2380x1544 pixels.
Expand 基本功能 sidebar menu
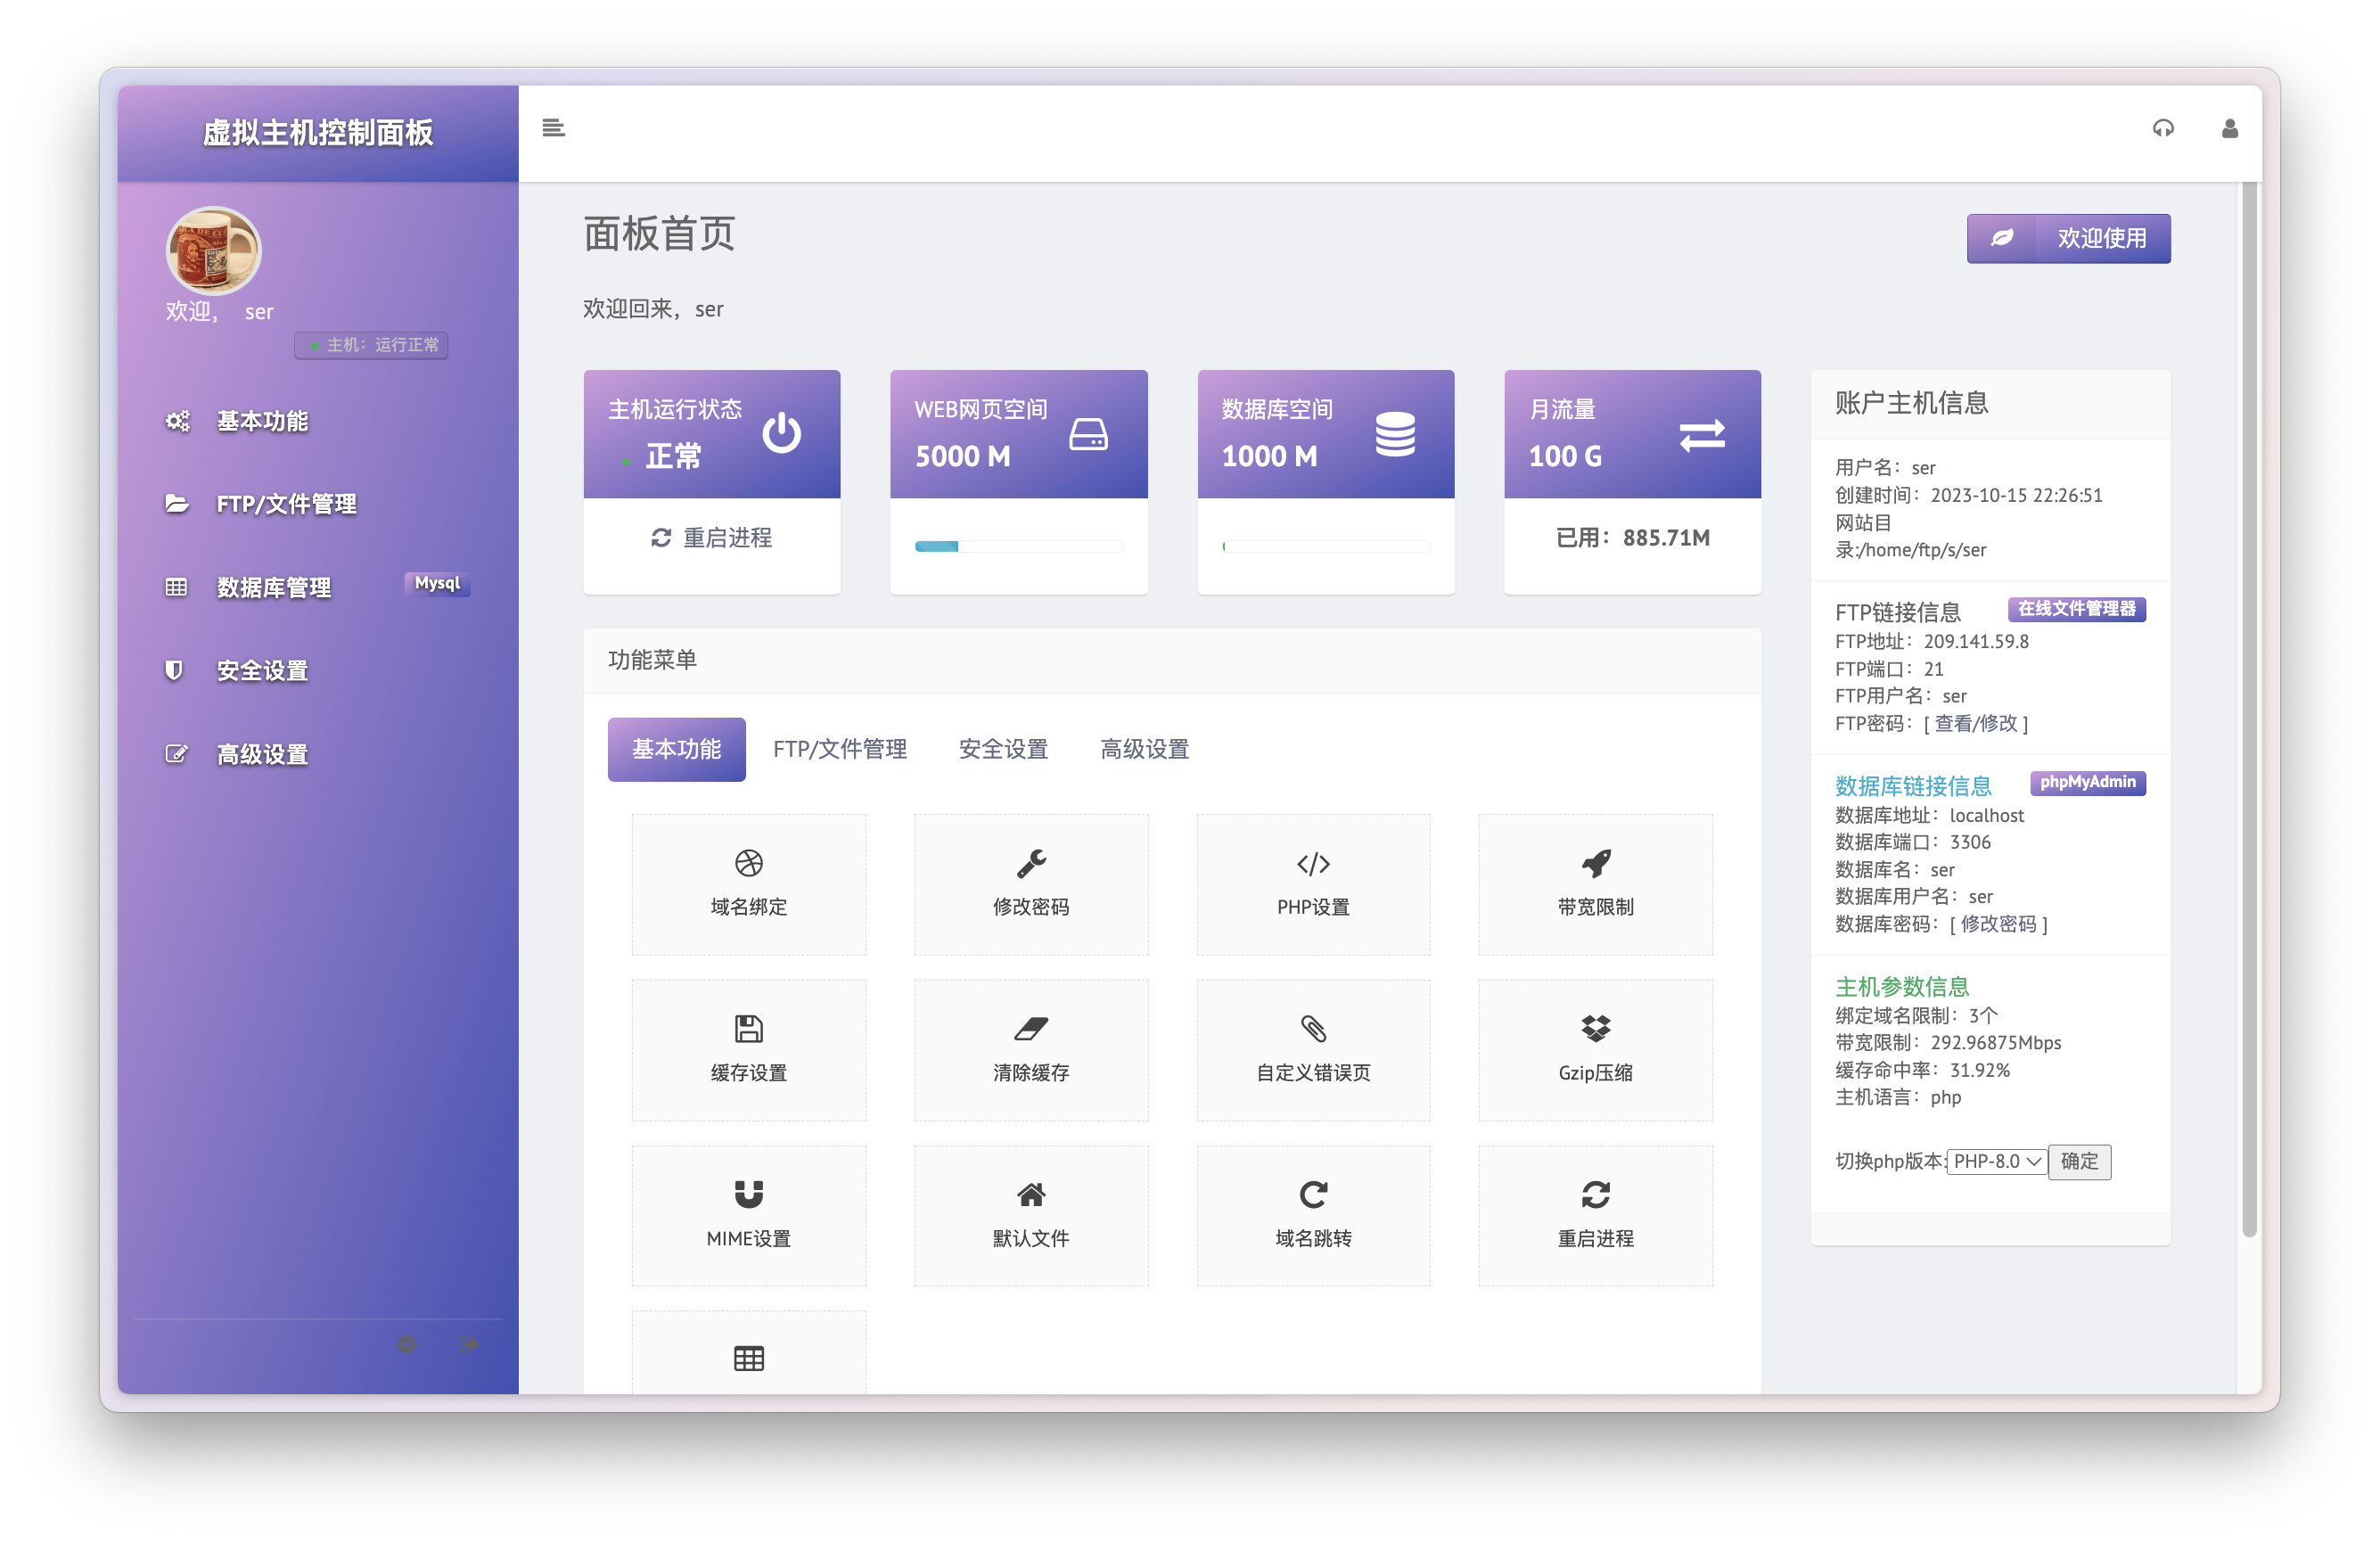click(x=262, y=421)
